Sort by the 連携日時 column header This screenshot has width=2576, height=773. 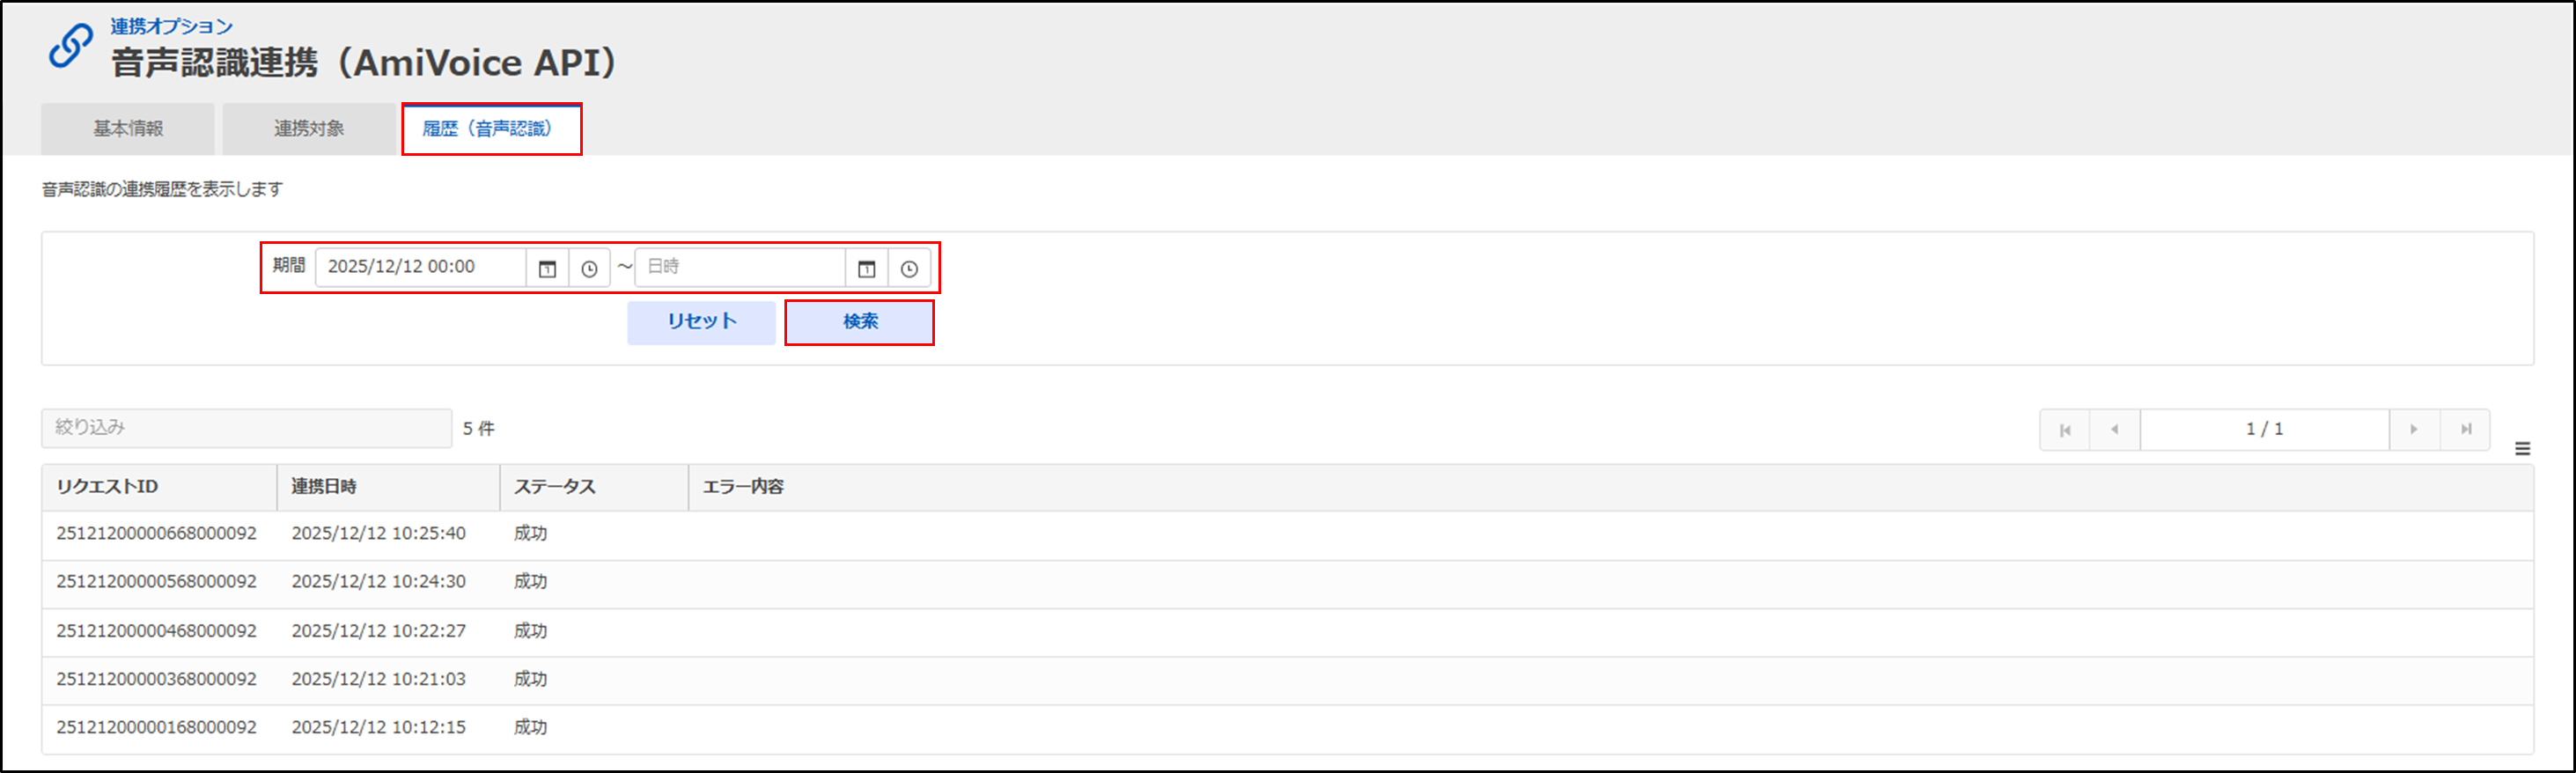324,487
